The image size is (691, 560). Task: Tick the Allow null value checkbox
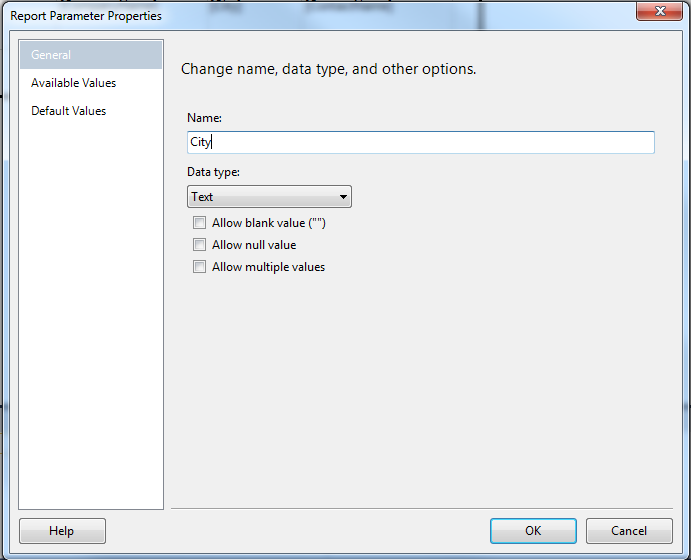tap(199, 245)
